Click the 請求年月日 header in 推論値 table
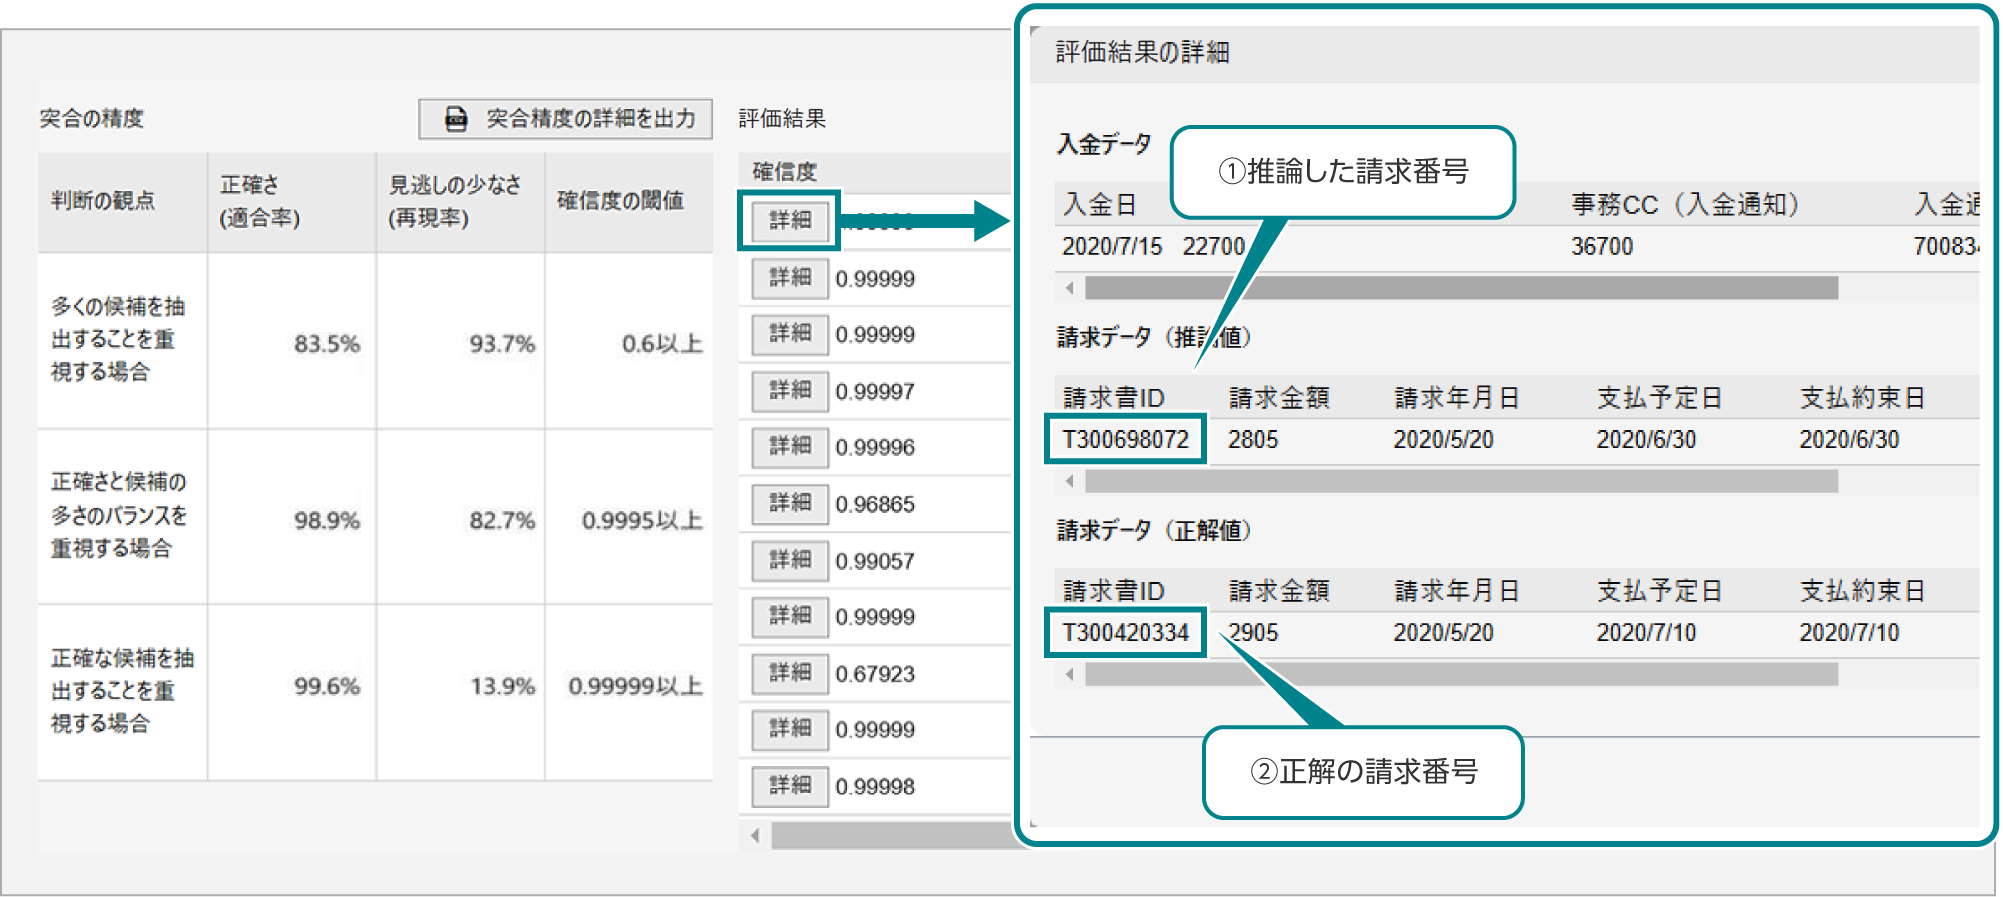Viewport: 2003px width, 897px height. click(1457, 398)
